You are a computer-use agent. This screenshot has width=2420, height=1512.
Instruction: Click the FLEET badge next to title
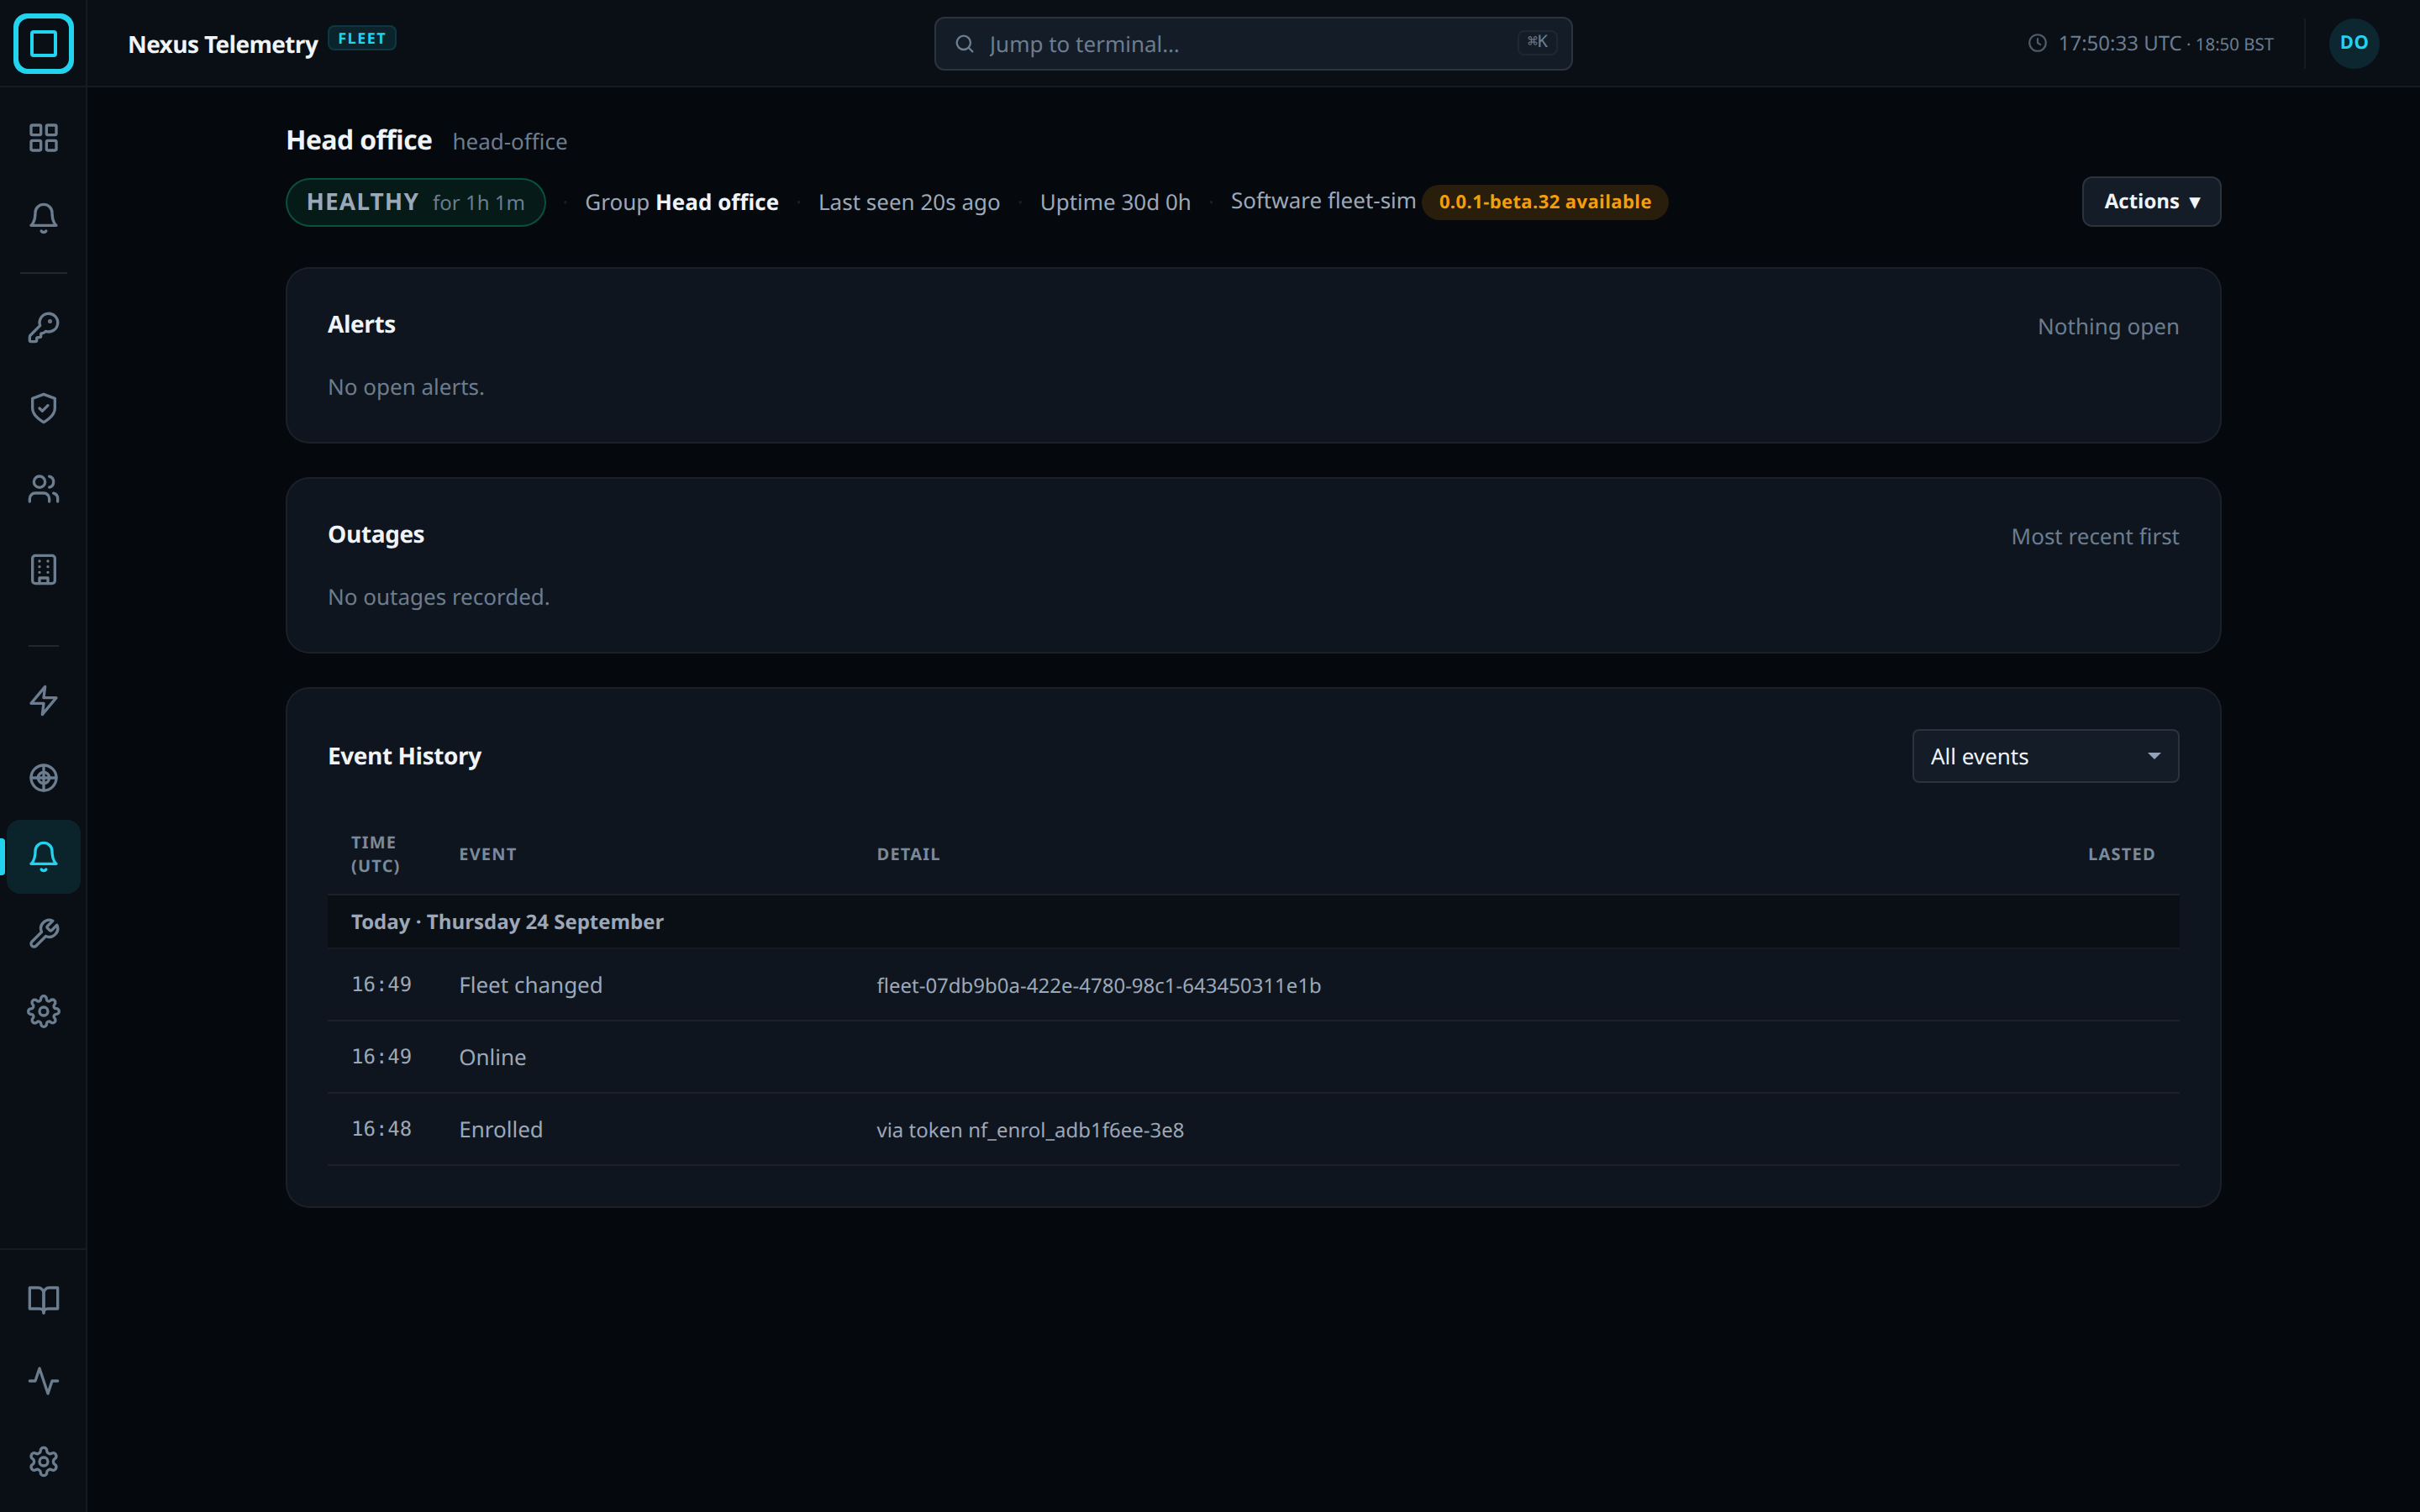point(362,38)
